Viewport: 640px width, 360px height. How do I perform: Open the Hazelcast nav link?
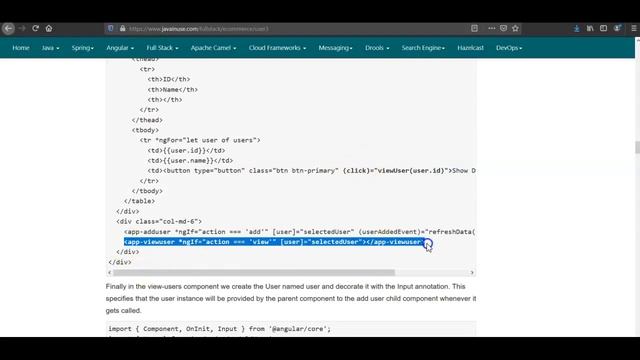tap(470, 48)
